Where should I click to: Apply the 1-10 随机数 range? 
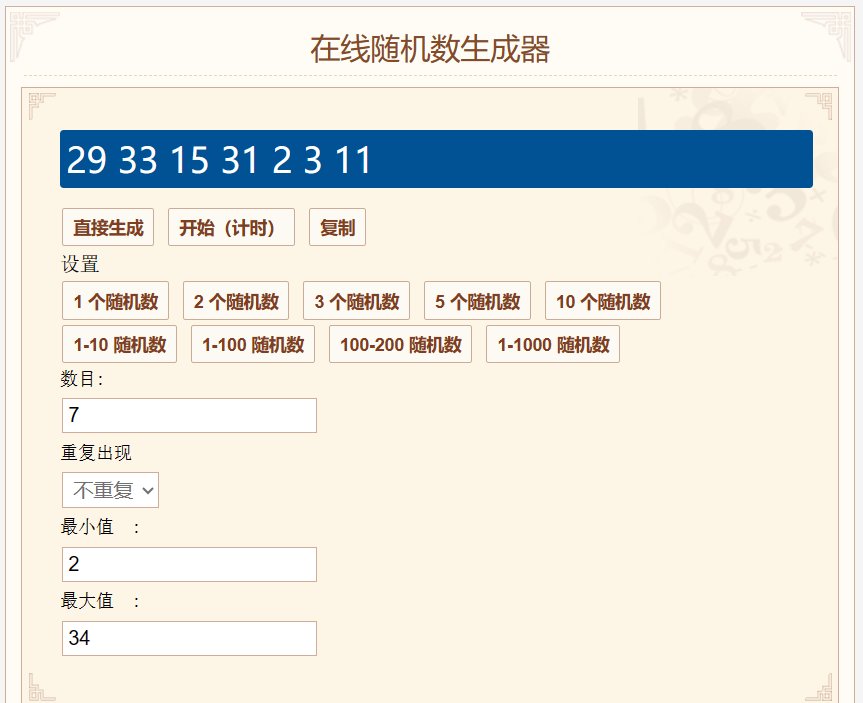[119, 344]
